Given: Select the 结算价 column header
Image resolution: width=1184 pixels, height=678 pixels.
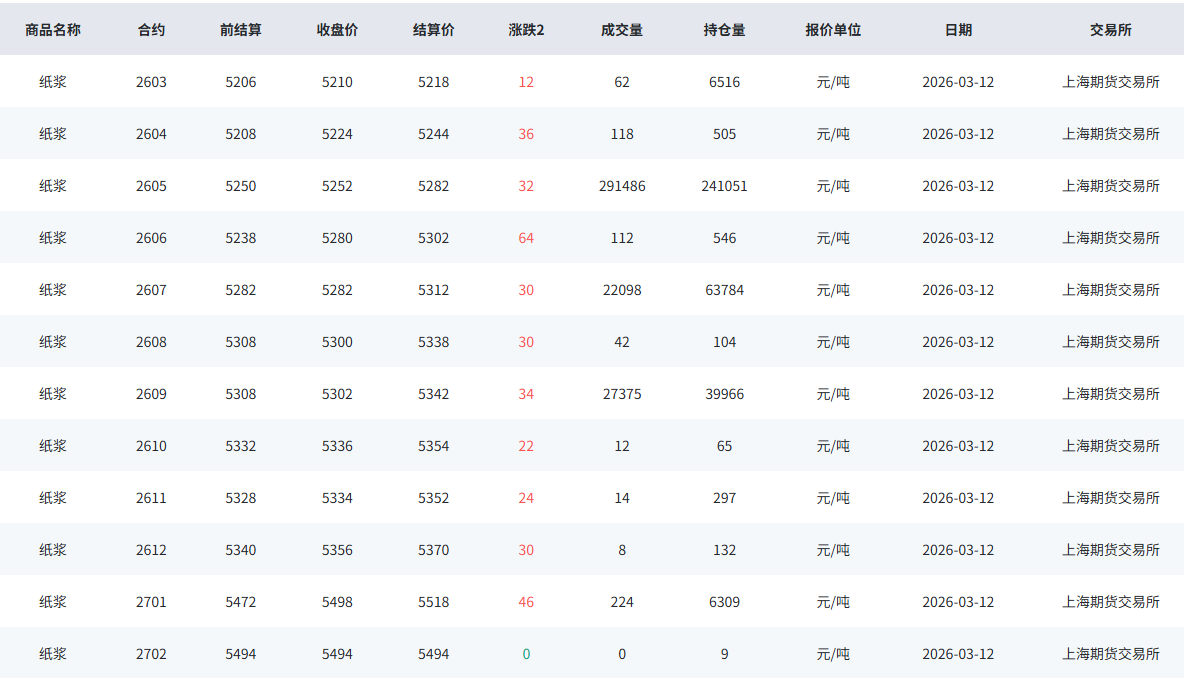Looking at the screenshot, I should click(x=434, y=30).
